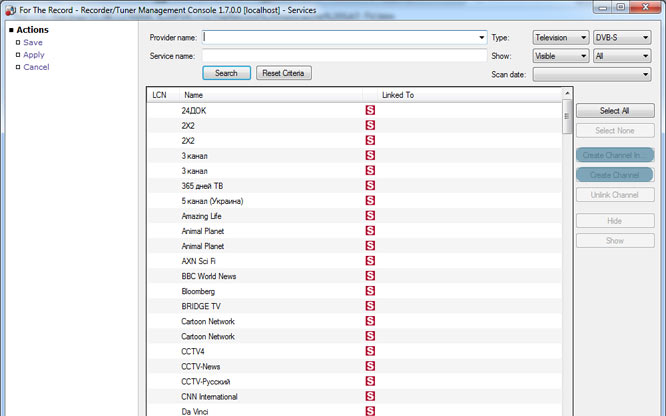
Task: Click the Cancel action link
Action: [36, 67]
